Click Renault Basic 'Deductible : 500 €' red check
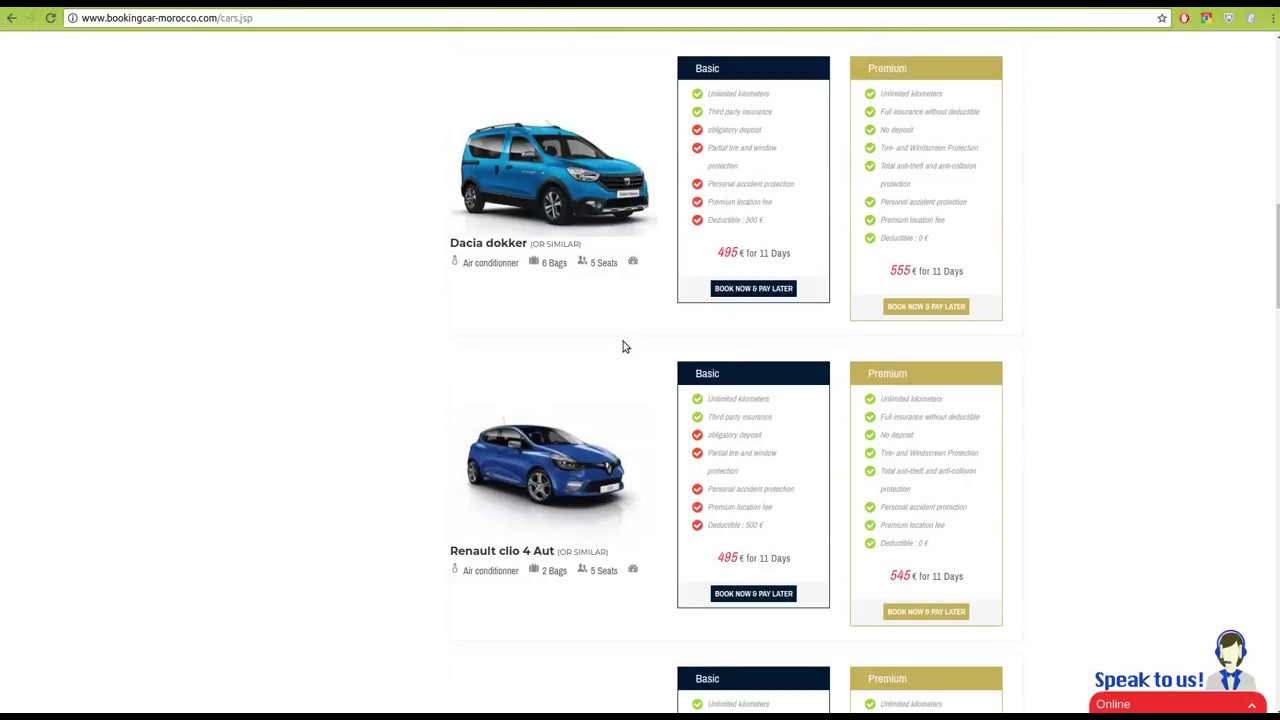Screen dimensions: 1280x720 click(697, 525)
